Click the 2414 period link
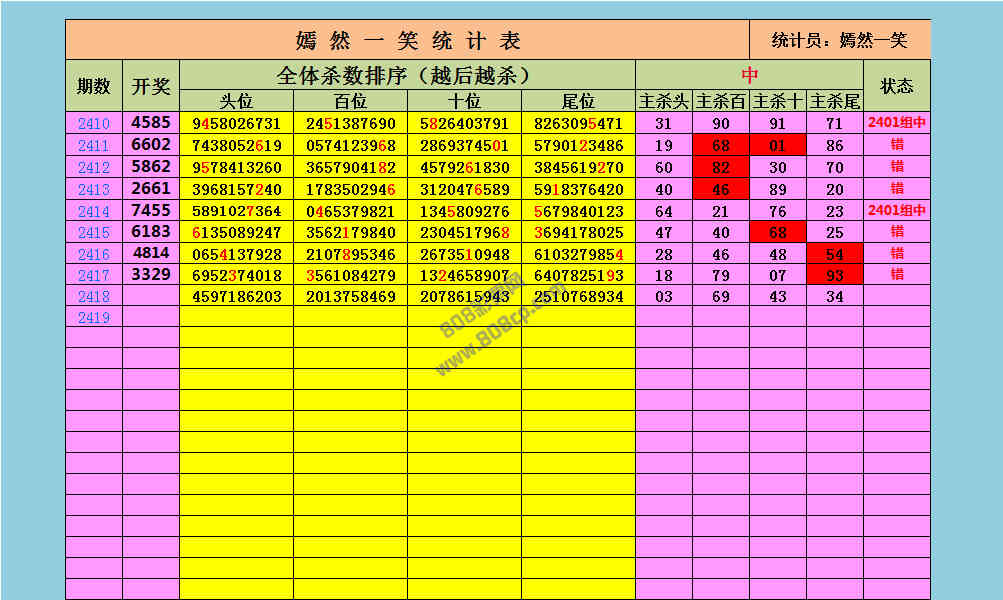The height and width of the screenshot is (600, 1003). [93, 212]
